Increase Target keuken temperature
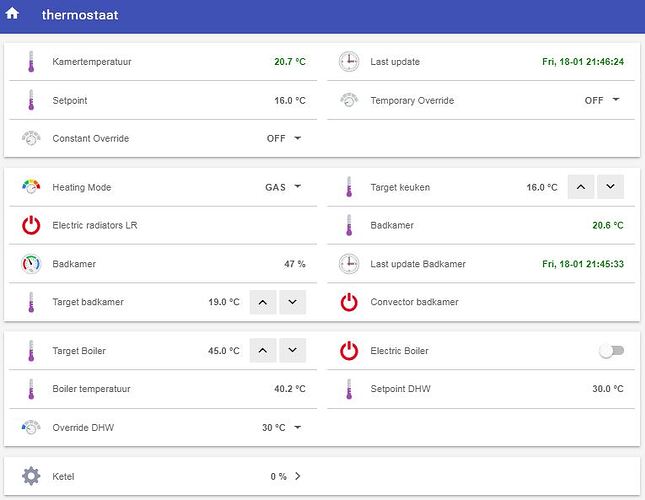The width and height of the screenshot is (645, 500). [581, 187]
